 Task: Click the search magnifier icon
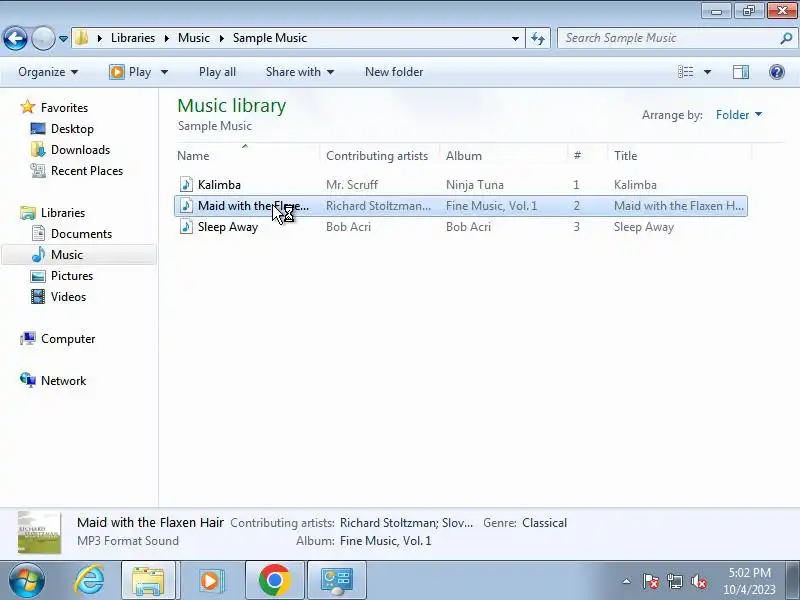[x=786, y=38]
